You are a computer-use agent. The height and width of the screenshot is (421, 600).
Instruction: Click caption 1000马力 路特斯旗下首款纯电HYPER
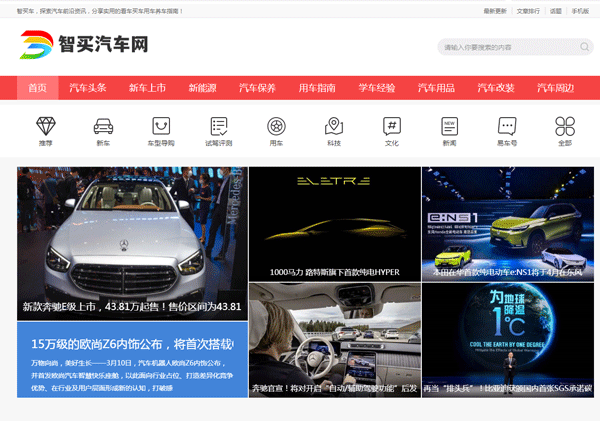(335, 272)
